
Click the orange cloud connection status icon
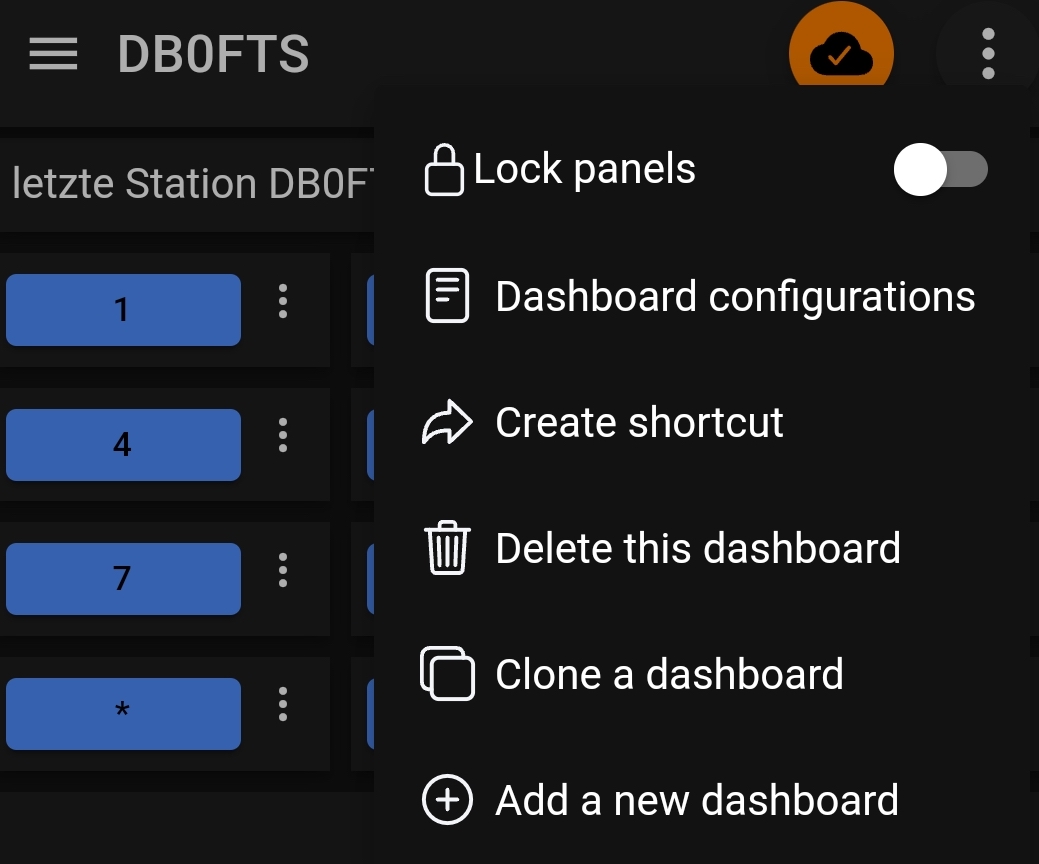coord(841,46)
